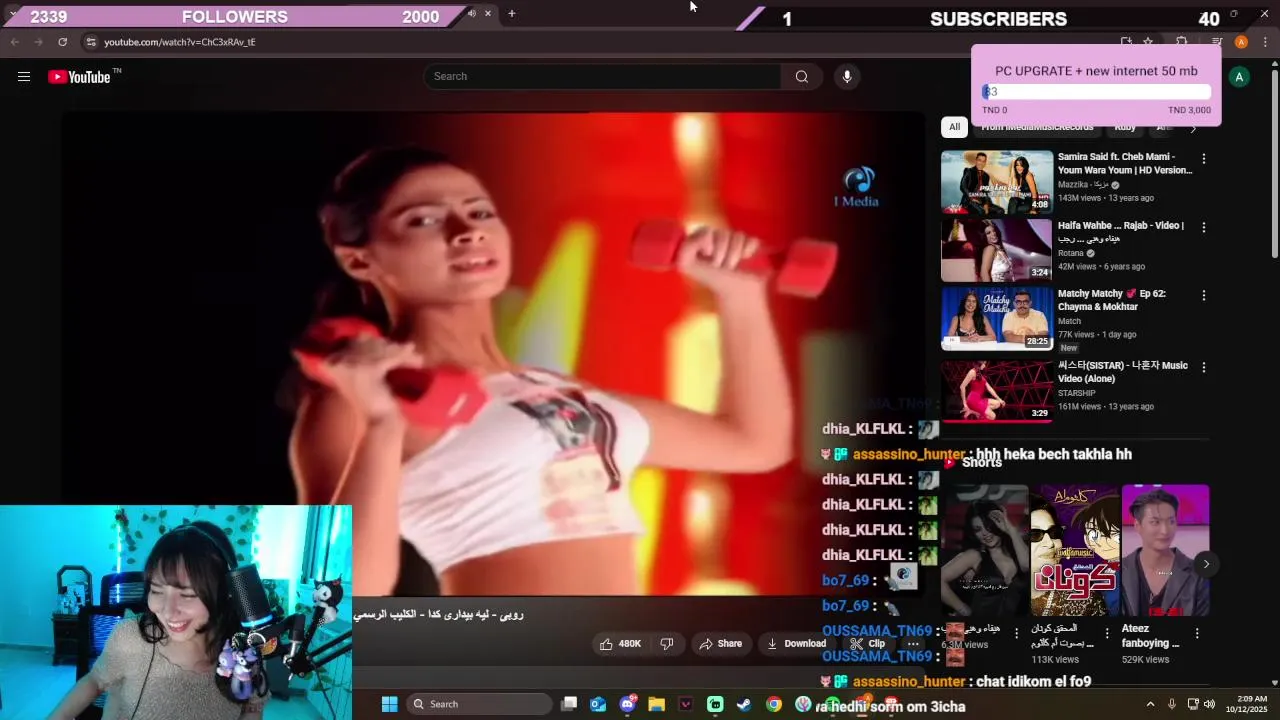This screenshot has height=720, width=1280.
Task: Show more filter chips with right chevron
Action: pyautogui.click(x=1193, y=128)
